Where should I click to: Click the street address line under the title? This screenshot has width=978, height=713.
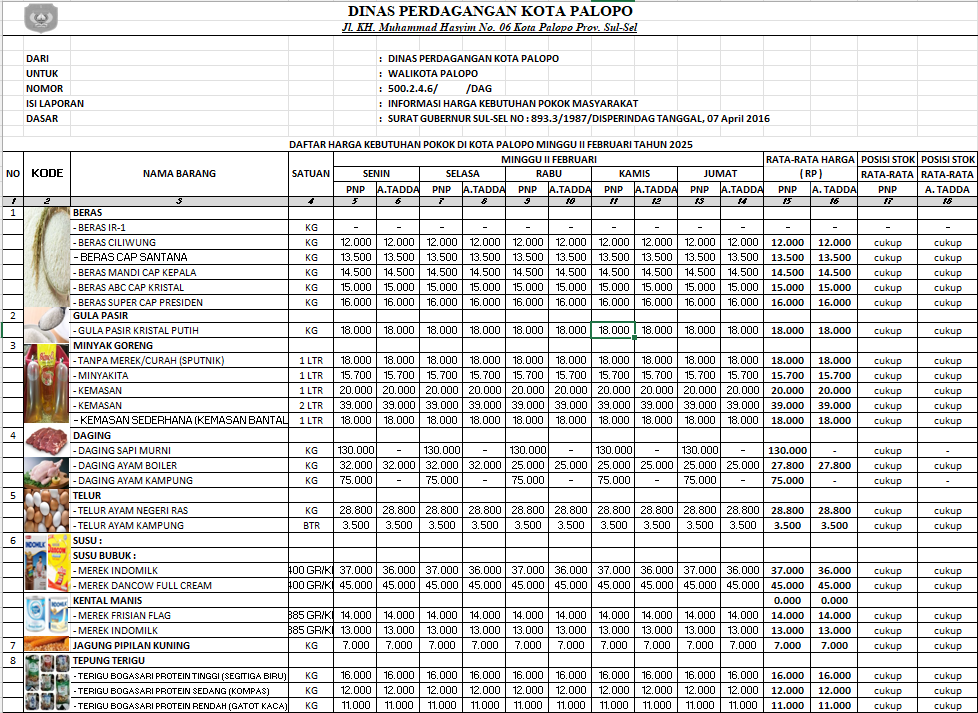click(490, 27)
